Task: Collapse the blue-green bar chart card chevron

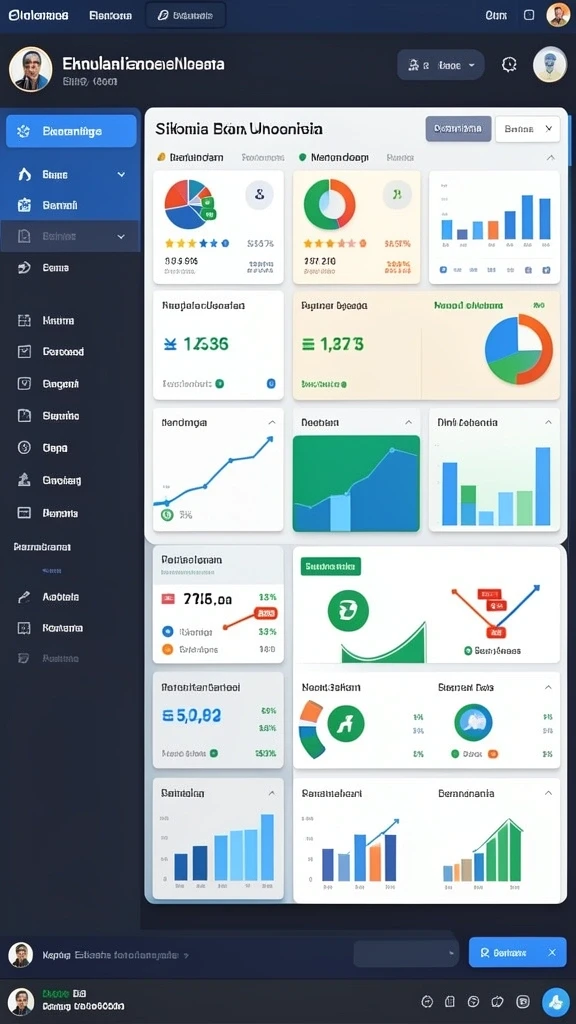Action: (548, 423)
